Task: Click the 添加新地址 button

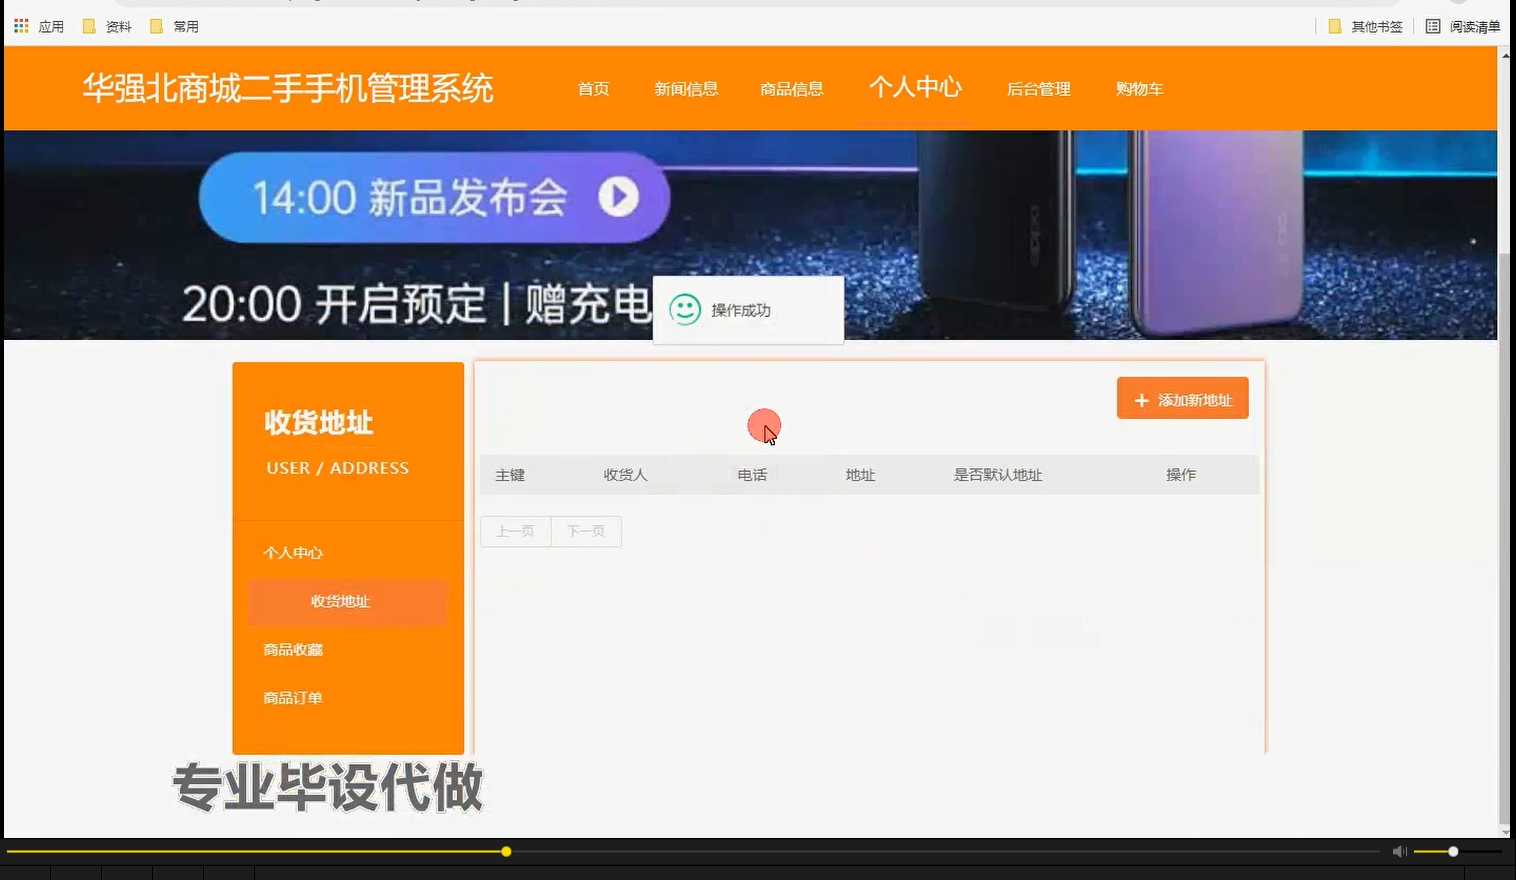Action: 1182,398
